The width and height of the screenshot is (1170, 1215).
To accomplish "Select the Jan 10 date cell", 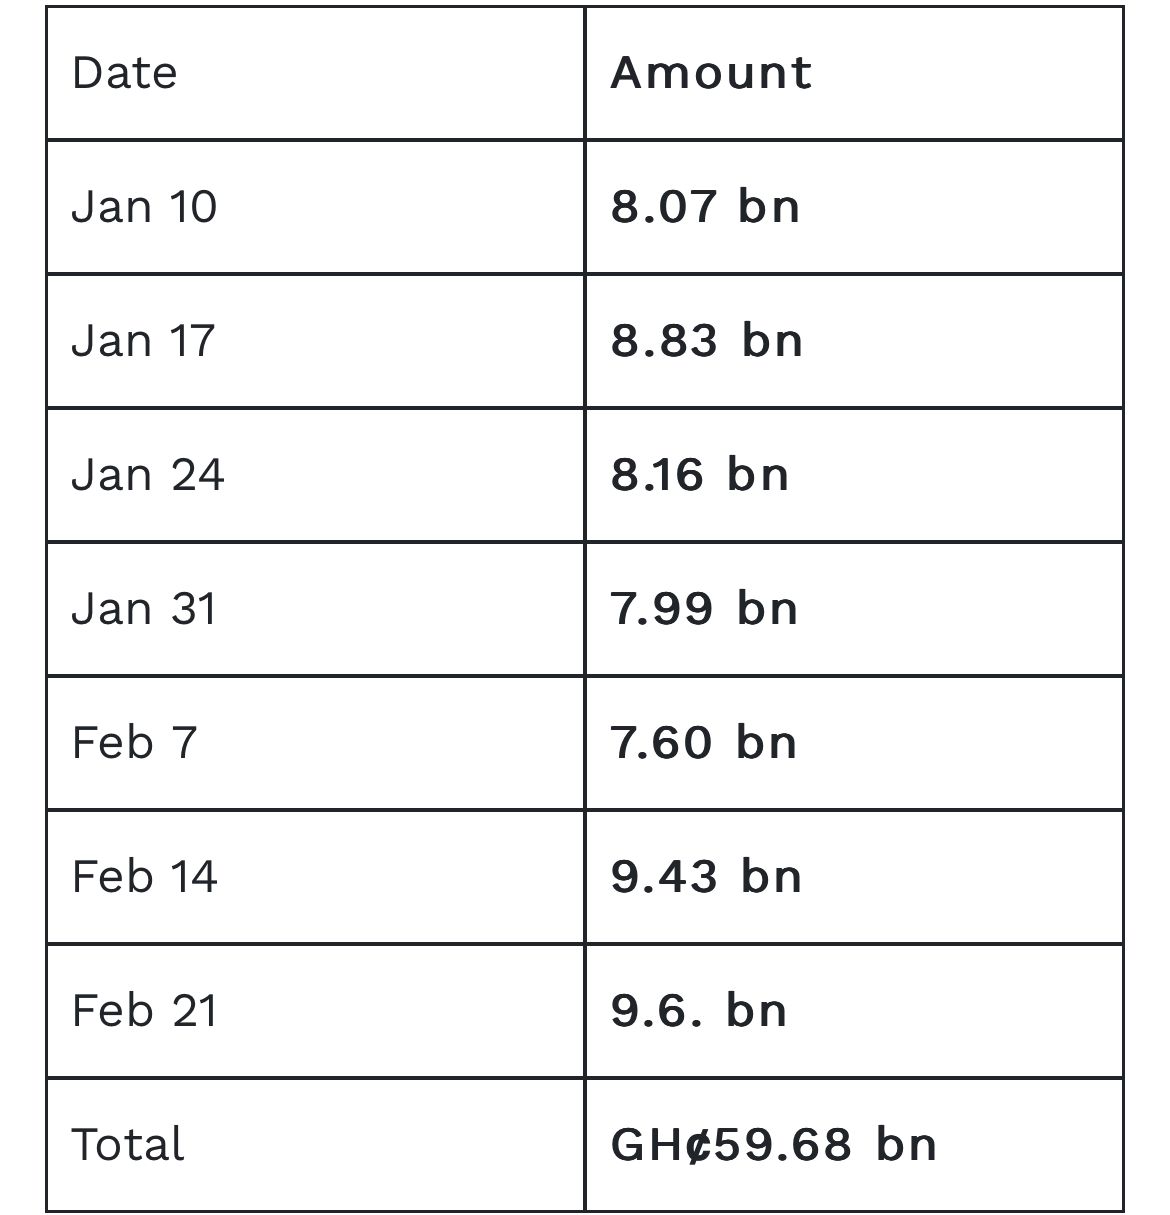I will pyautogui.click(x=315, y=207).
